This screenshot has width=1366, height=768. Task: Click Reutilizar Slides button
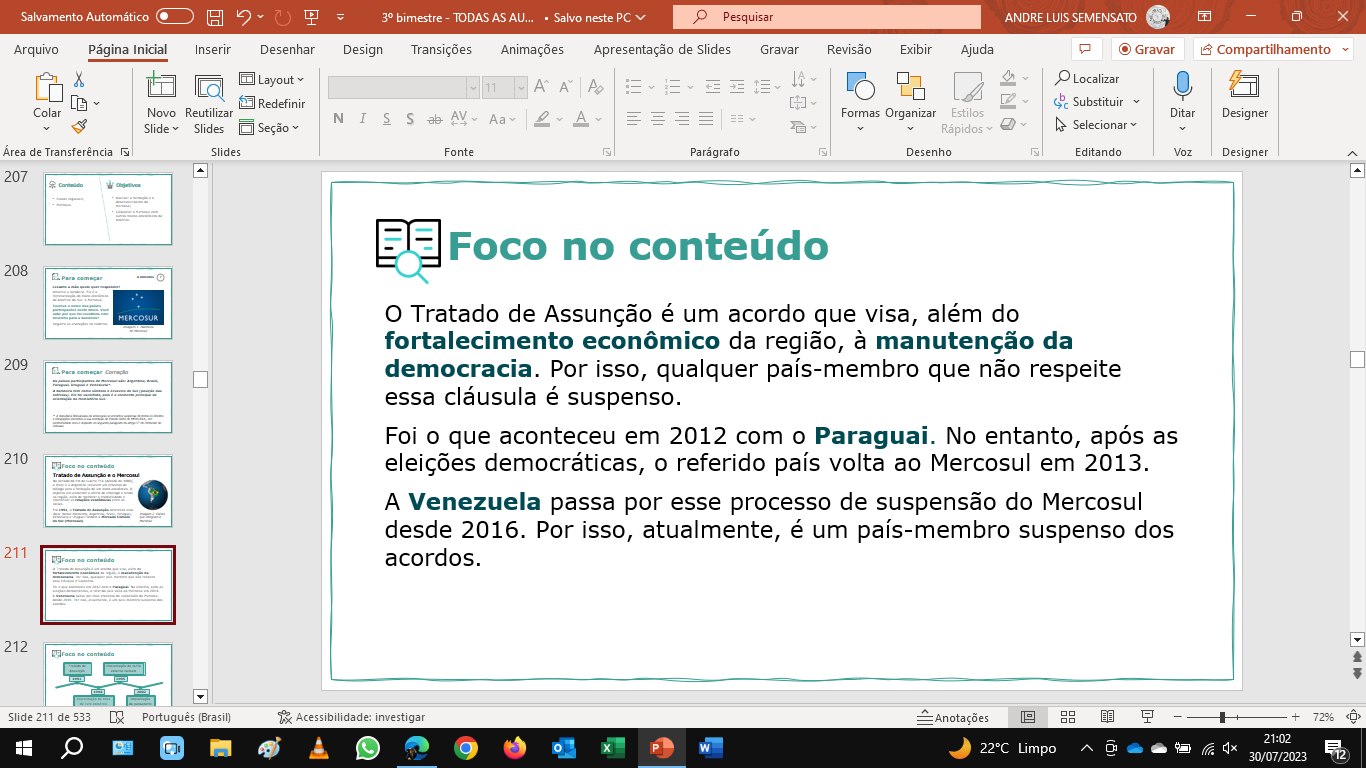pos(209,104)
